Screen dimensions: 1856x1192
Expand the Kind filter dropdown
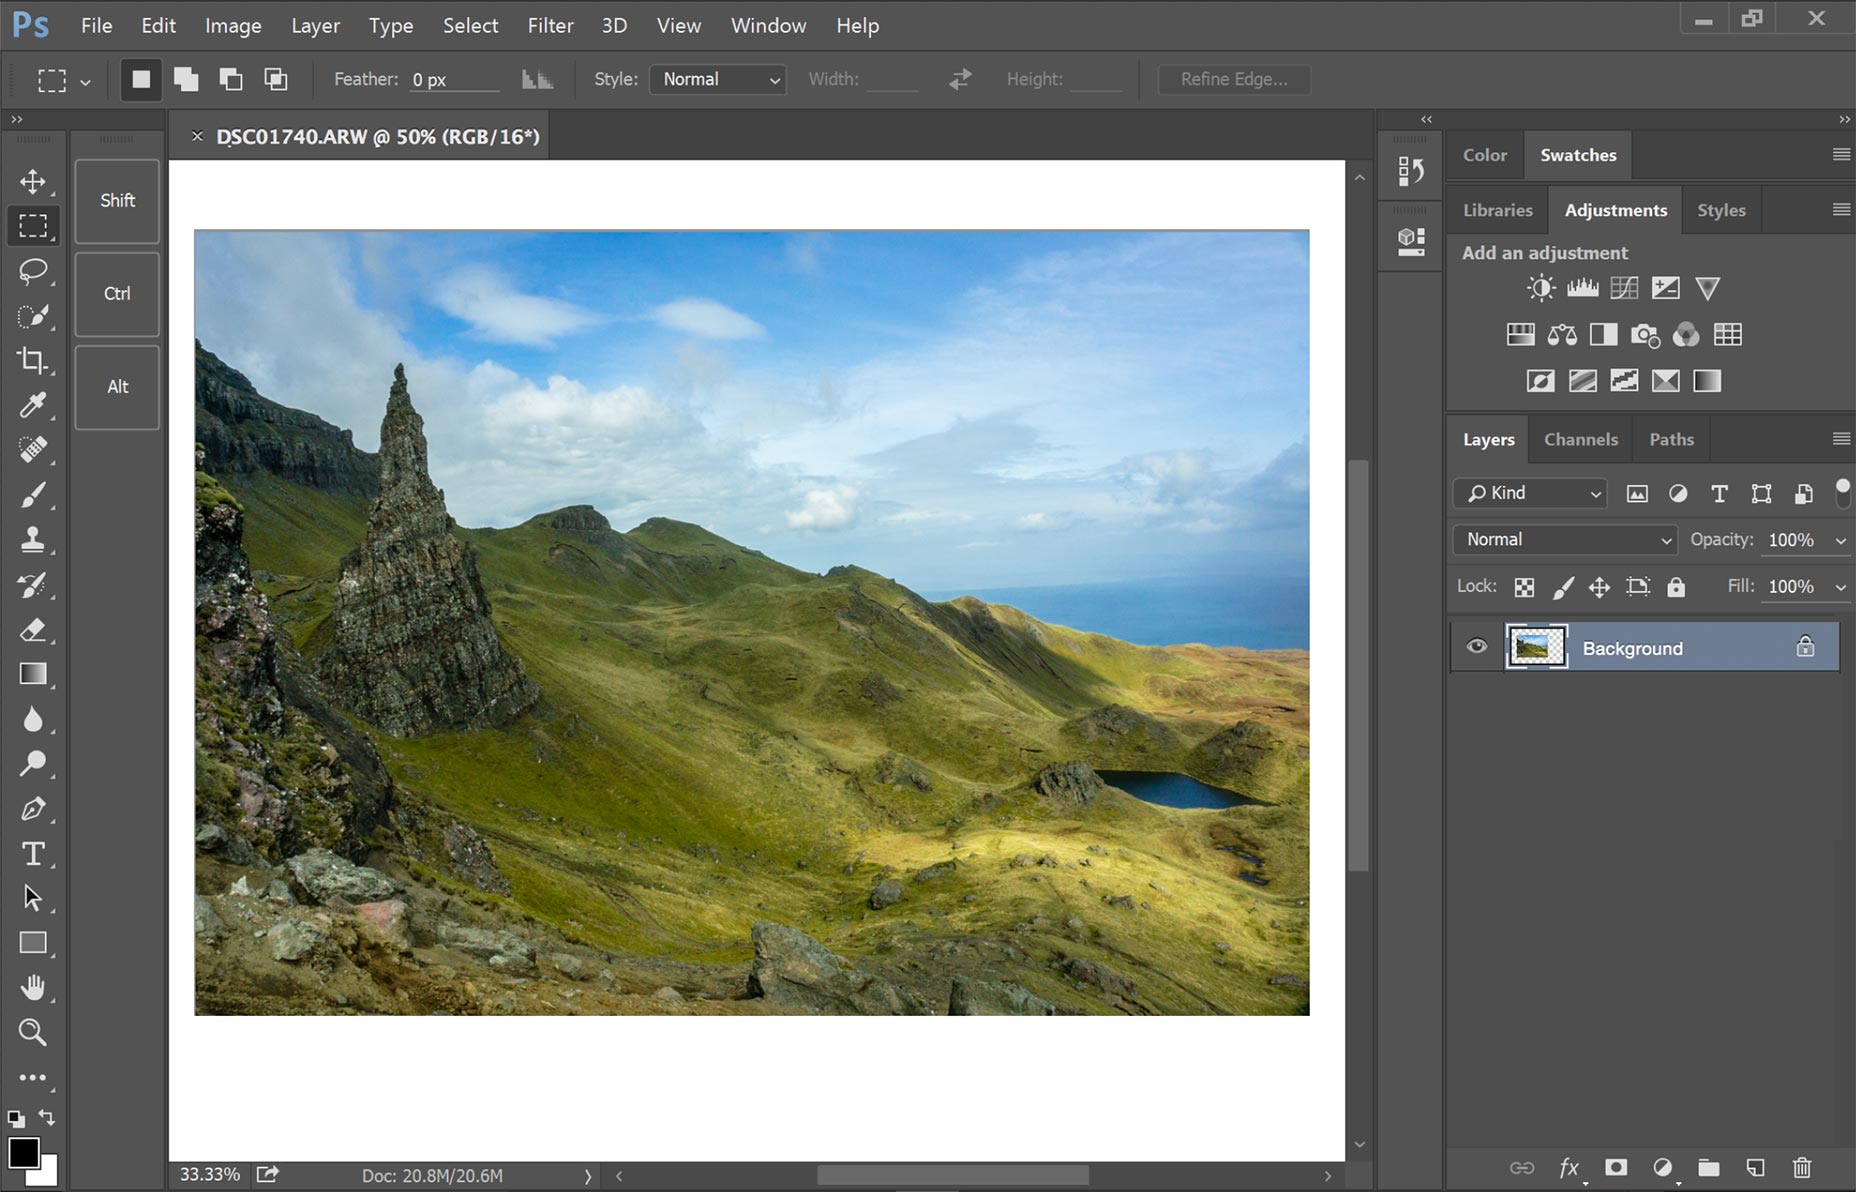click(1530, 493)
